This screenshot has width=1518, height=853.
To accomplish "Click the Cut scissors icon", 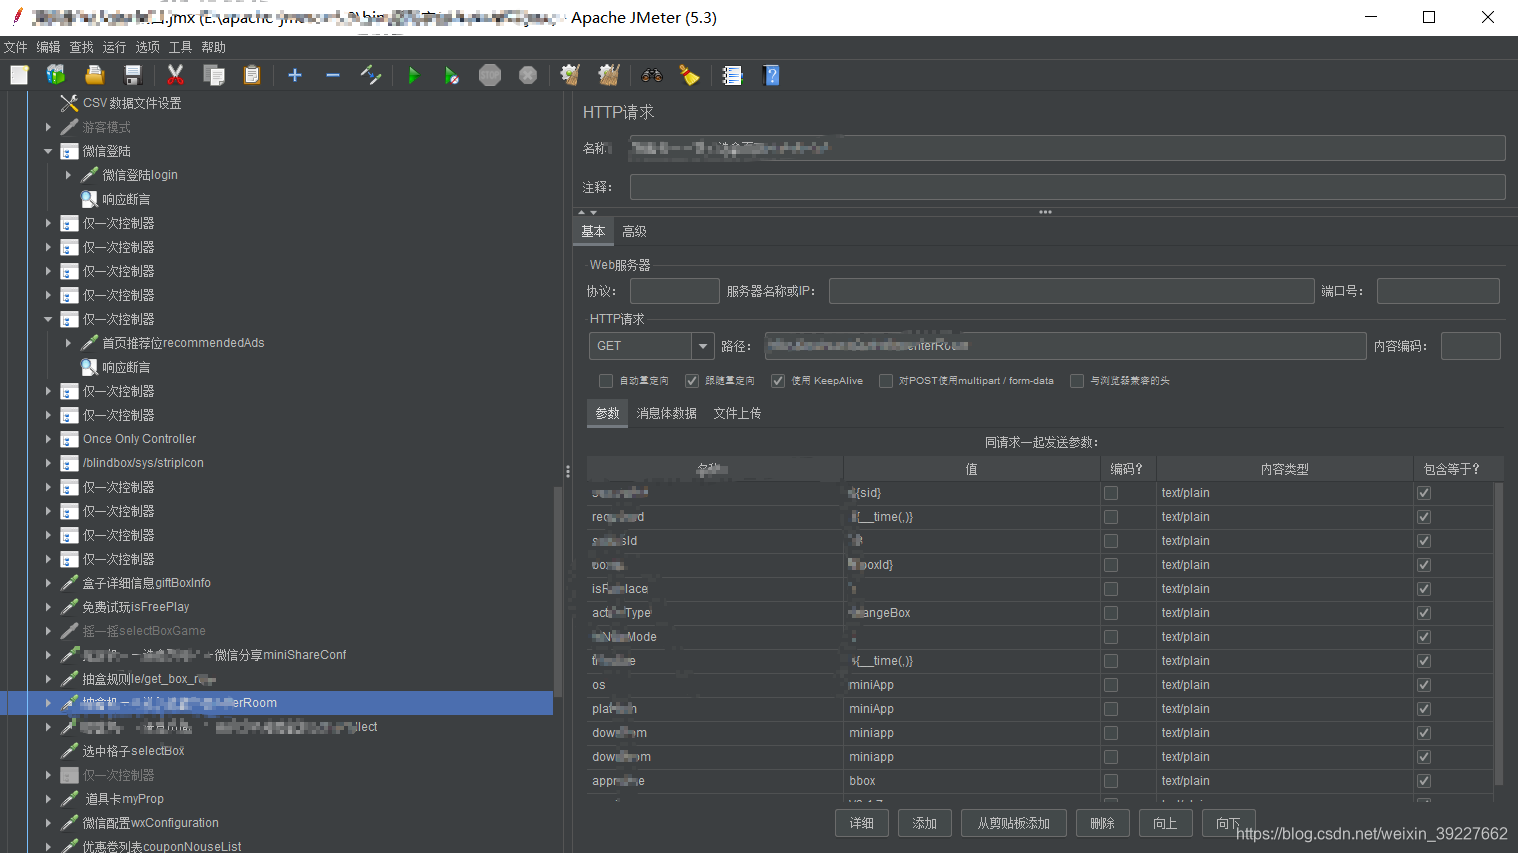I will tap(176, 75).
